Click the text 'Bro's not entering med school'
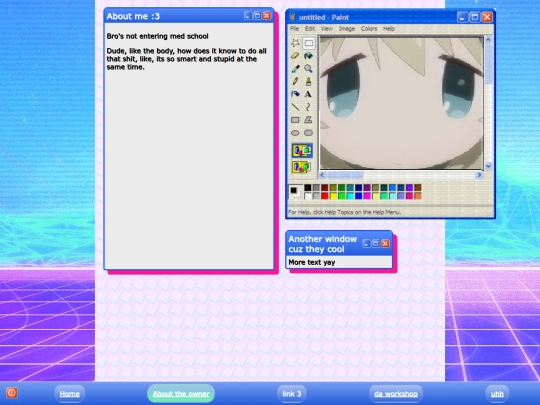540x405 pixels. tap(157, 36)
